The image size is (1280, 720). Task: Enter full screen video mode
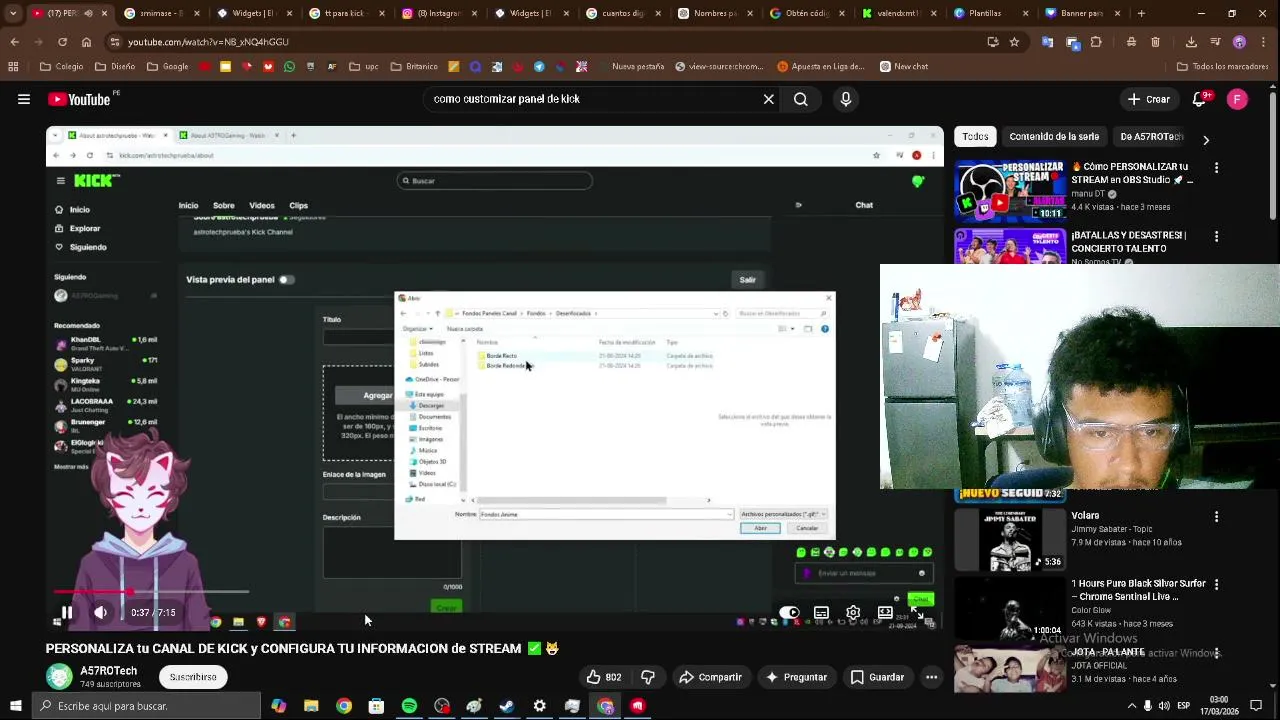[916, 612]
